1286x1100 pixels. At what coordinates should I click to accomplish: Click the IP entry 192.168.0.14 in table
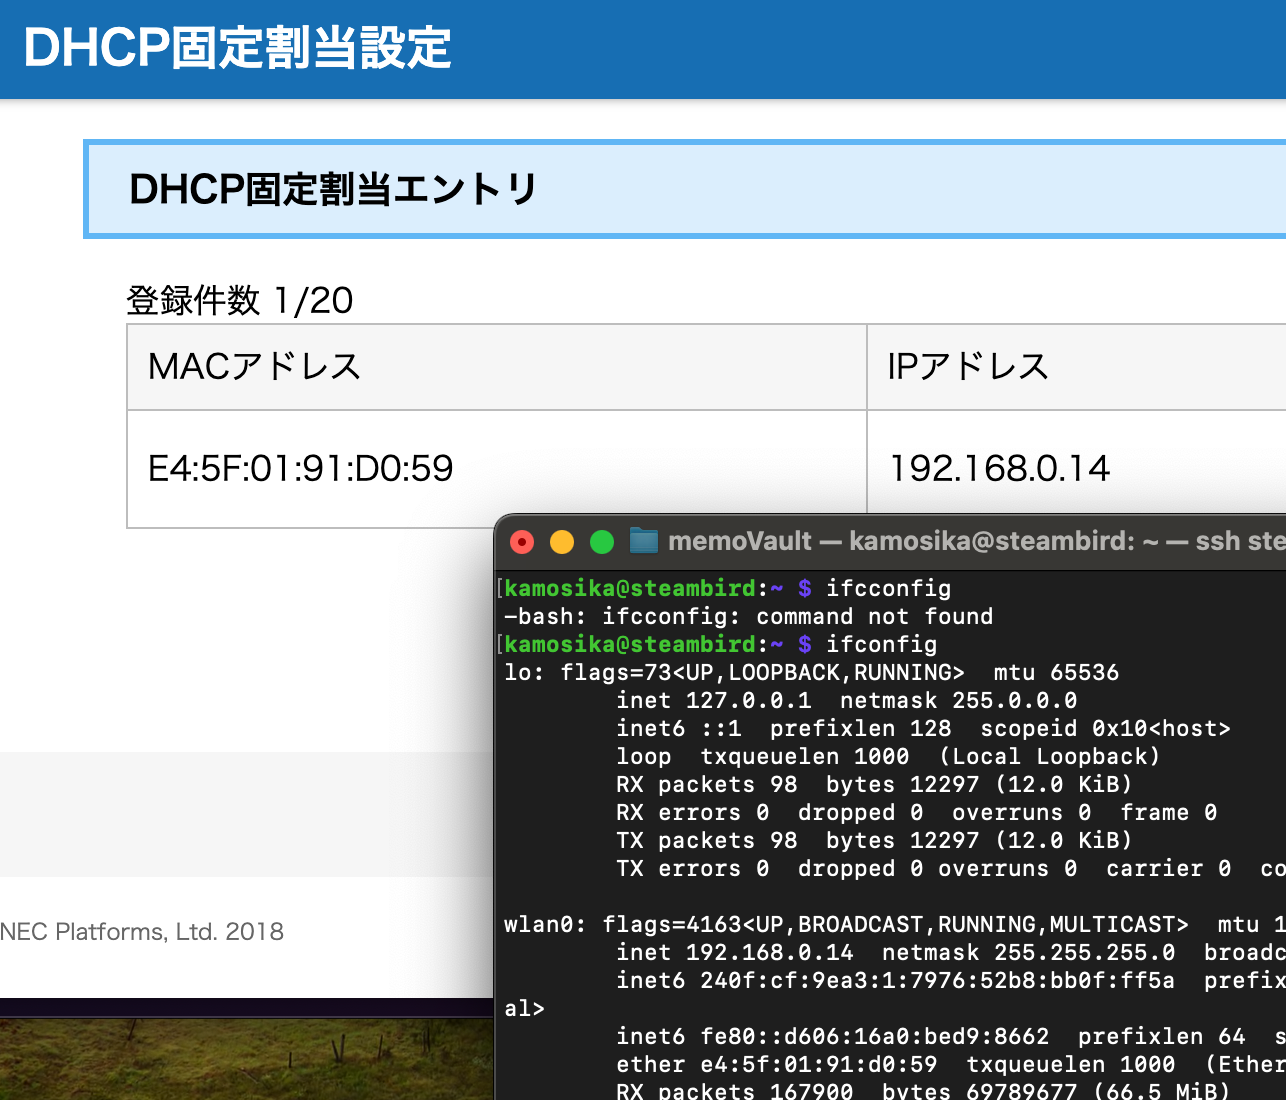tap(999, 468)
